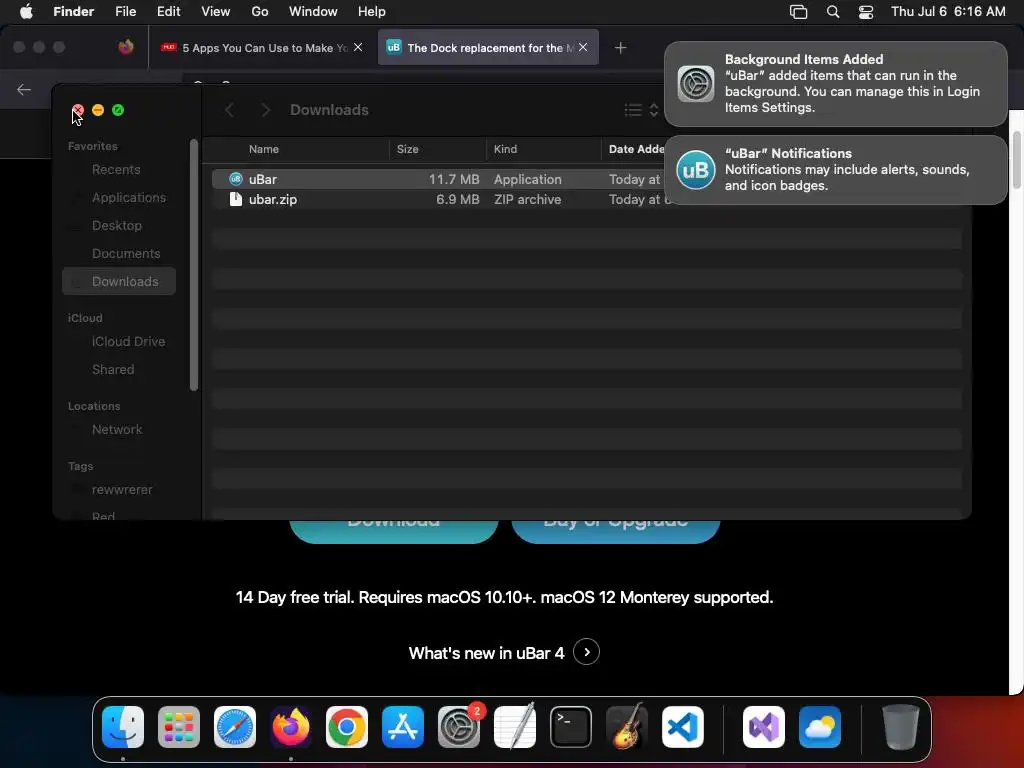
Task: Open the Finder menu
Action: pos(74,11)
